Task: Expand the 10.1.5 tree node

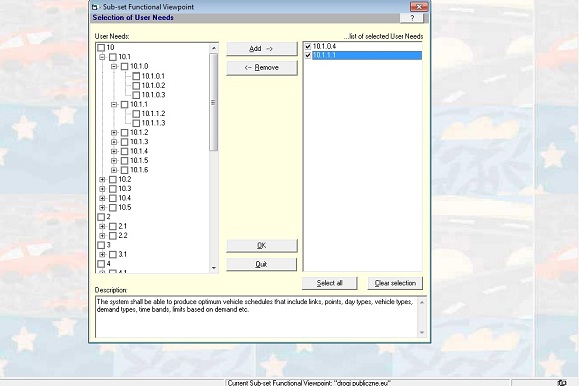Action: [x=114, y=161]
